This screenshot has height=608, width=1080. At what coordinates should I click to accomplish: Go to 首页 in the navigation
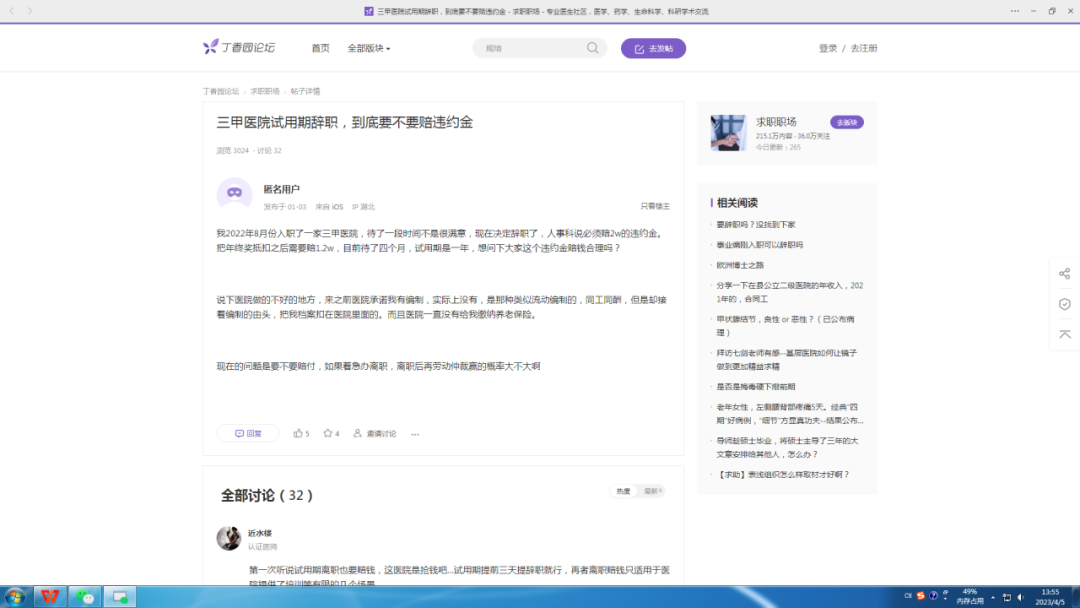point(320,48)
